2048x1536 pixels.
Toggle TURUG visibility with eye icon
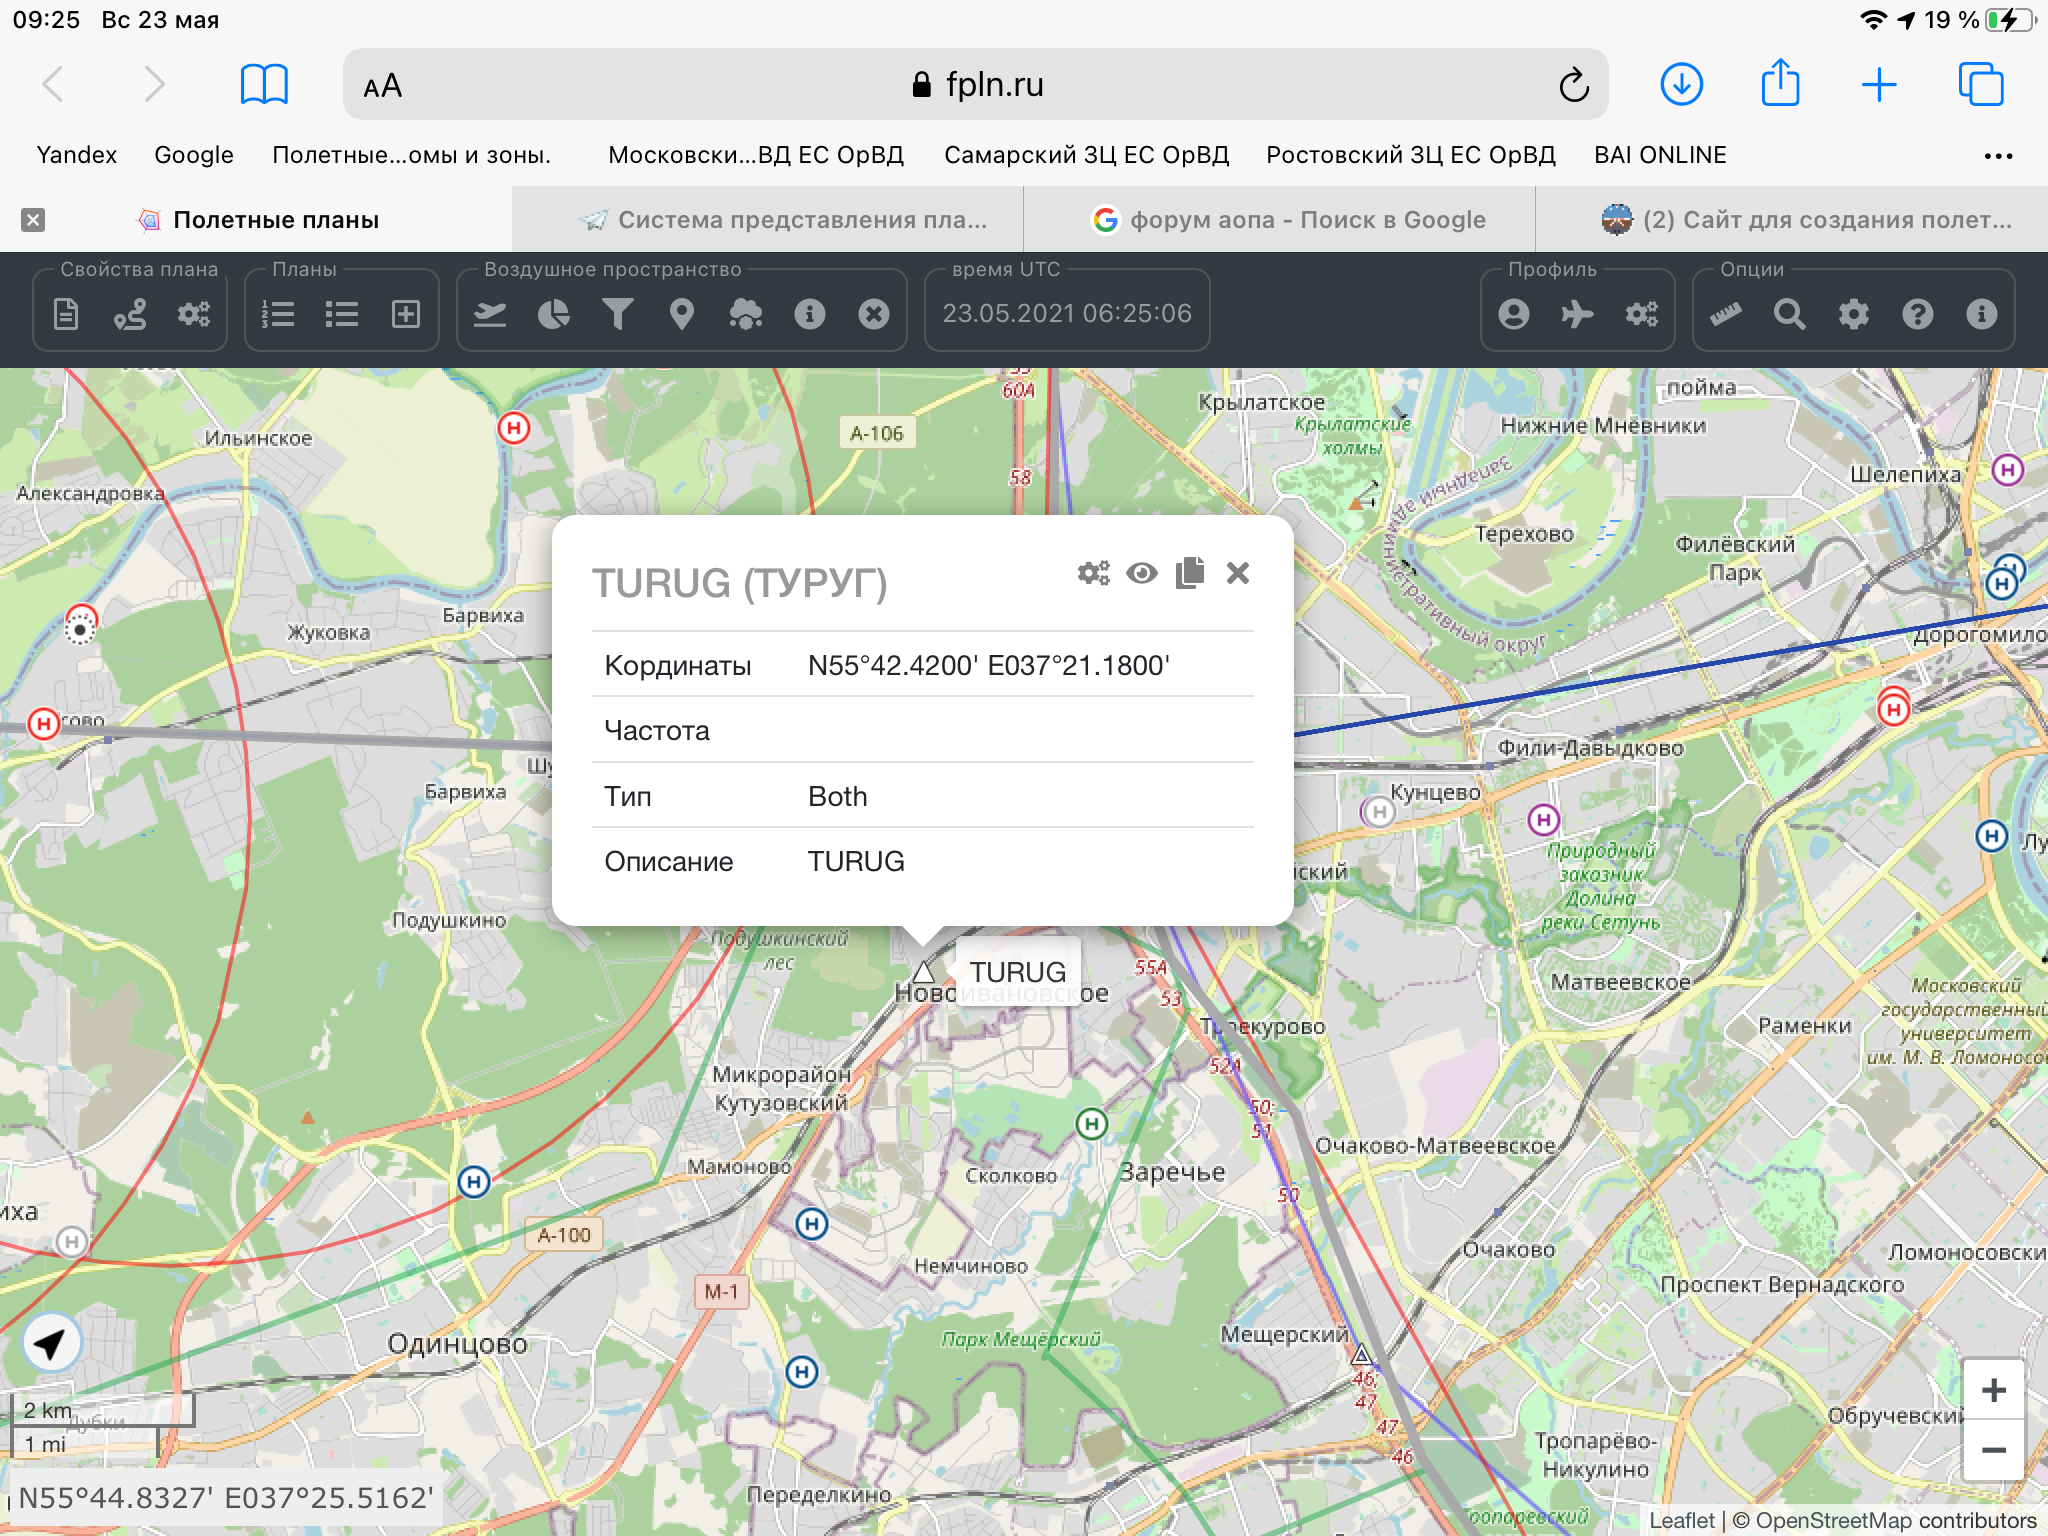(1141, 573)
